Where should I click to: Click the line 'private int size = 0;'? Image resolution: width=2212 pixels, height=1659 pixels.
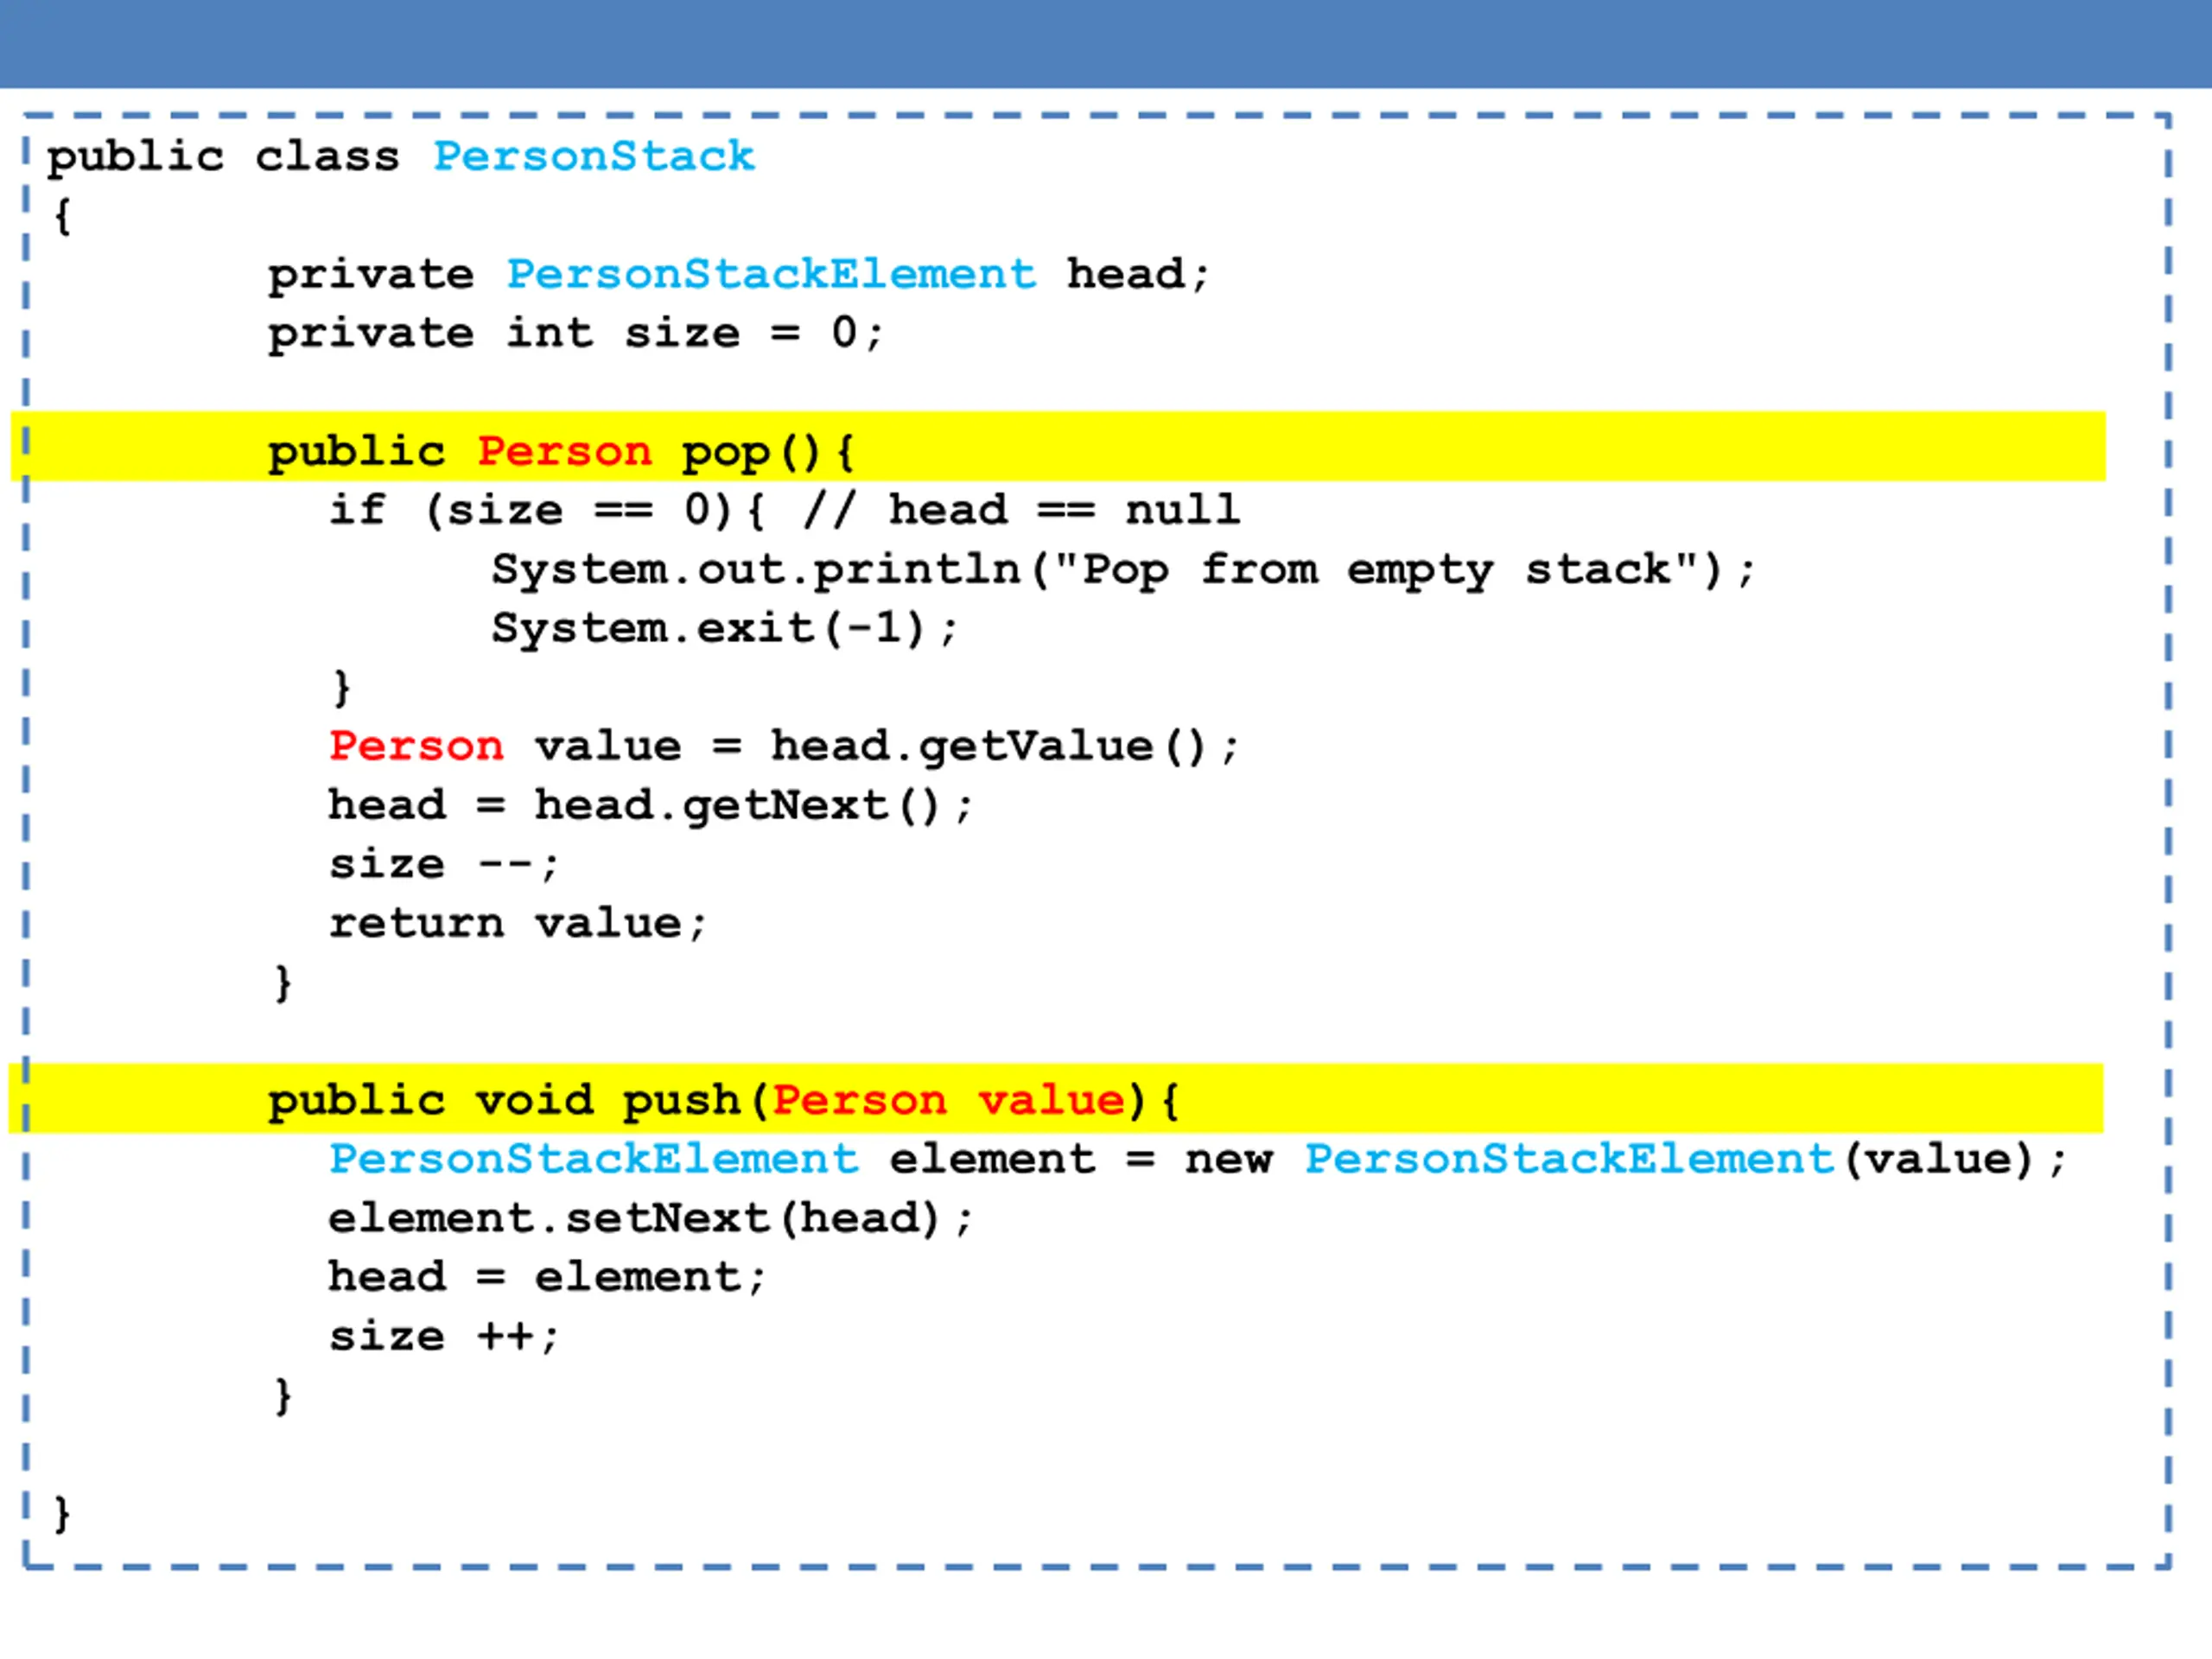coord(576,333)
